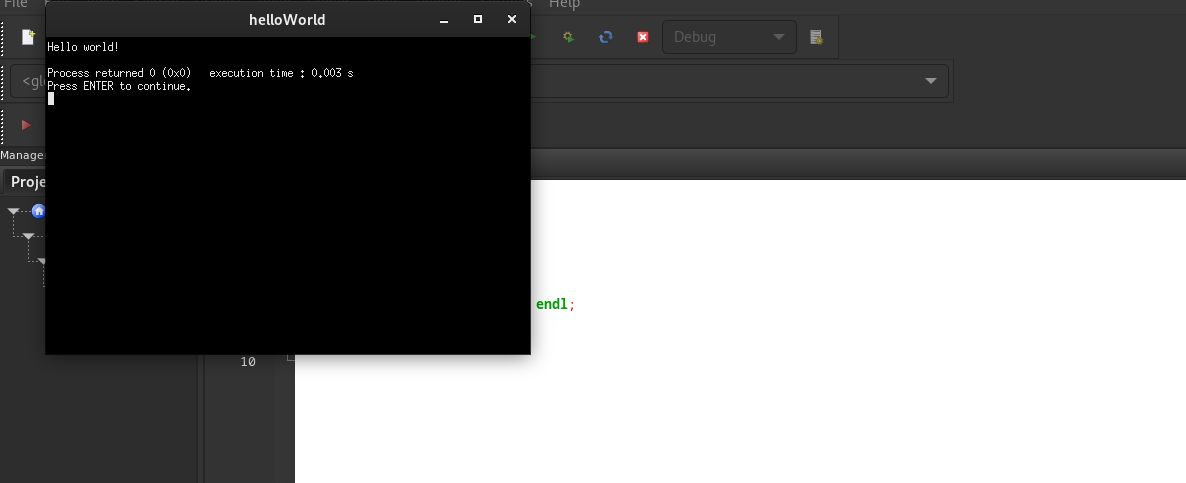Collapse the second-level project tree node

(x=29, y=236)
